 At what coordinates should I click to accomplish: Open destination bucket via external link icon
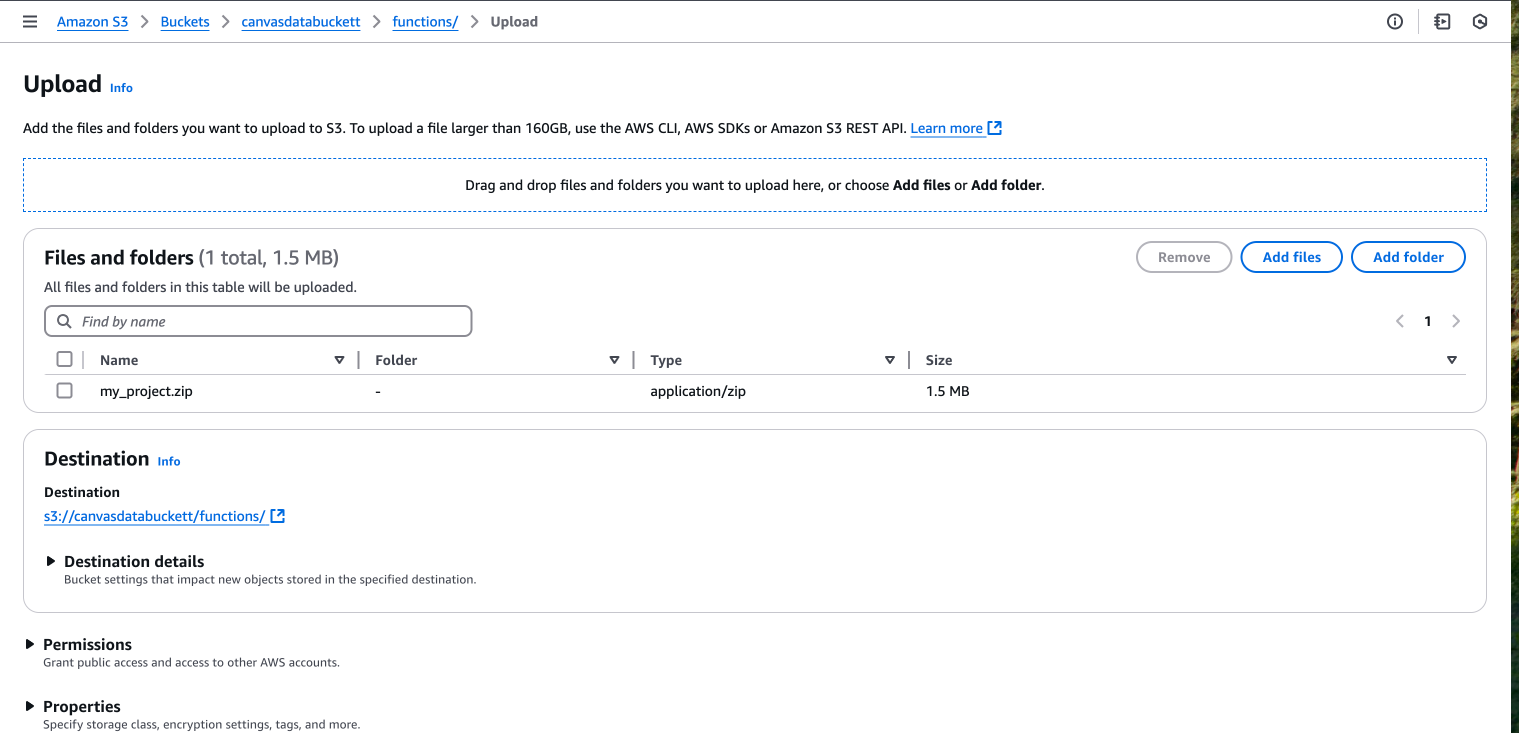pyautogui.click(x=278, y=516)
